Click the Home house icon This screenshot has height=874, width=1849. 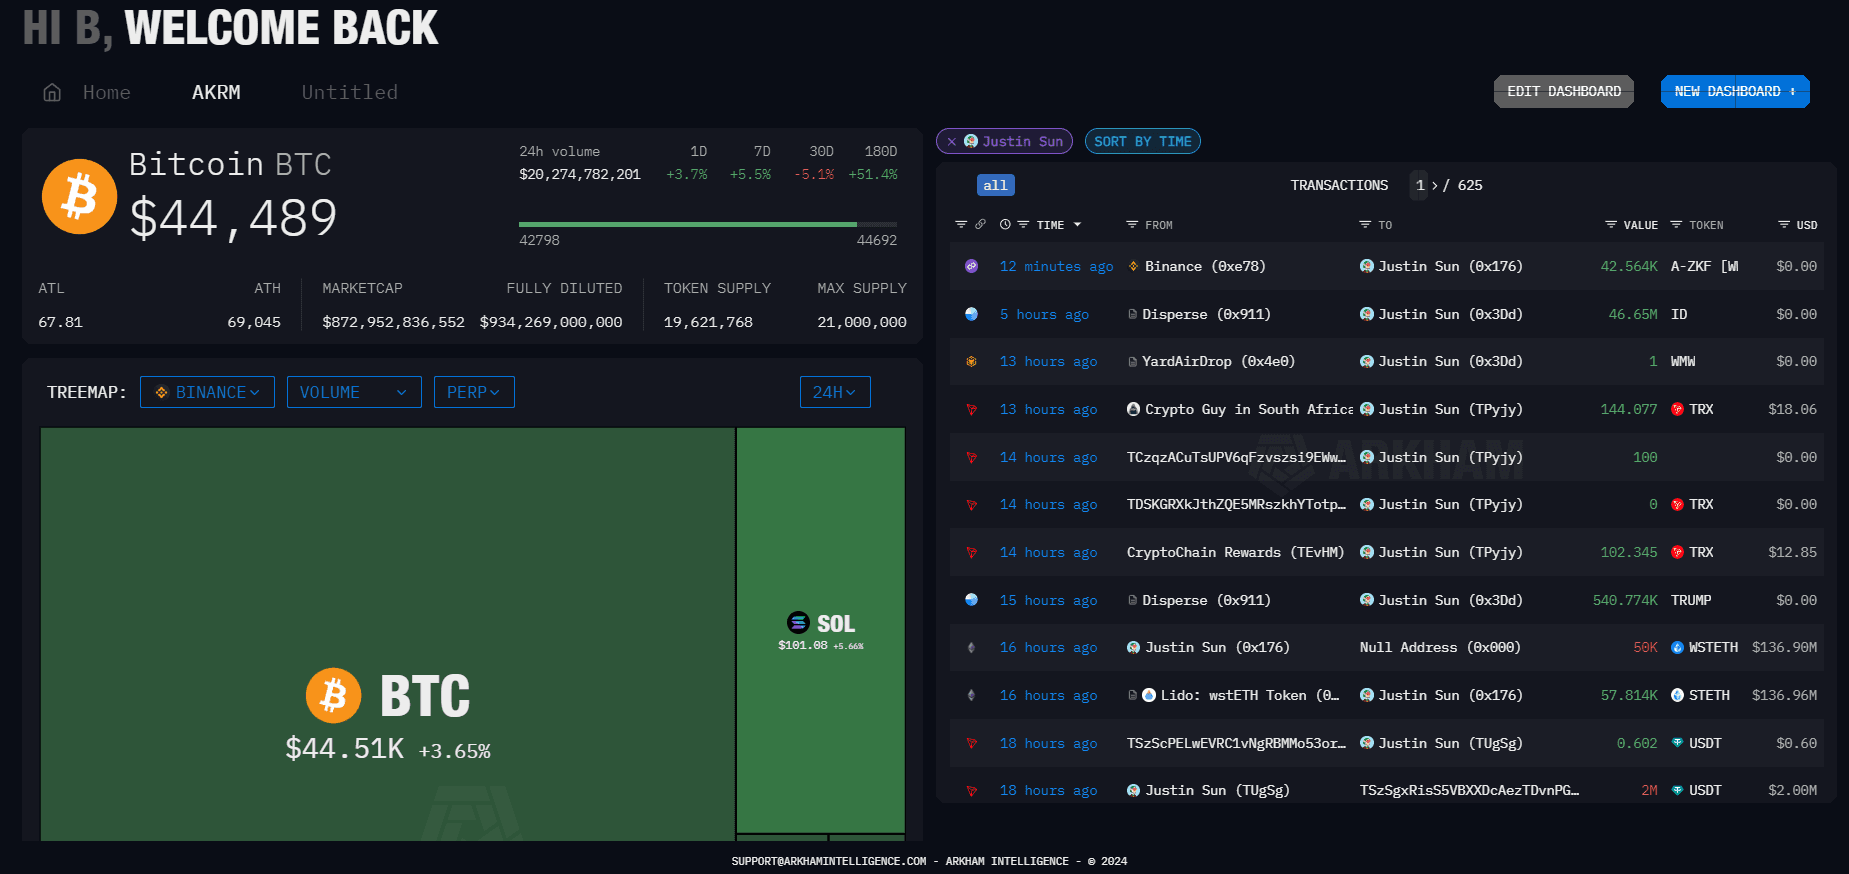point(52,92)
